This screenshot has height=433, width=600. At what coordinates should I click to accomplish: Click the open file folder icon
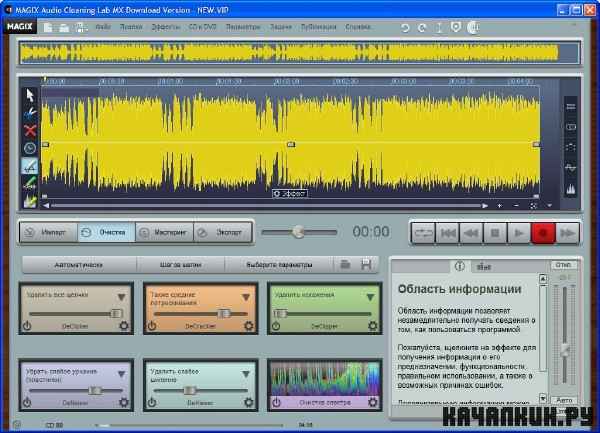64,28
